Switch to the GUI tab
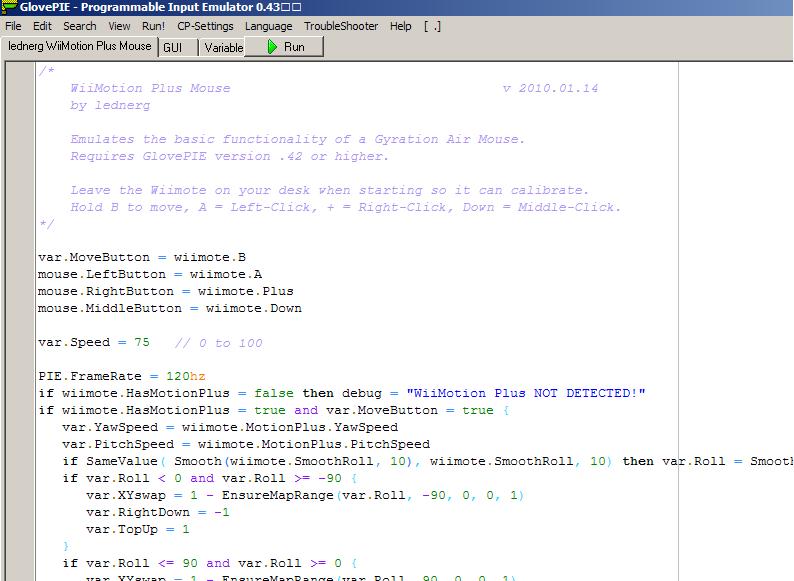 pyautogui.click(x=173, y=47)
